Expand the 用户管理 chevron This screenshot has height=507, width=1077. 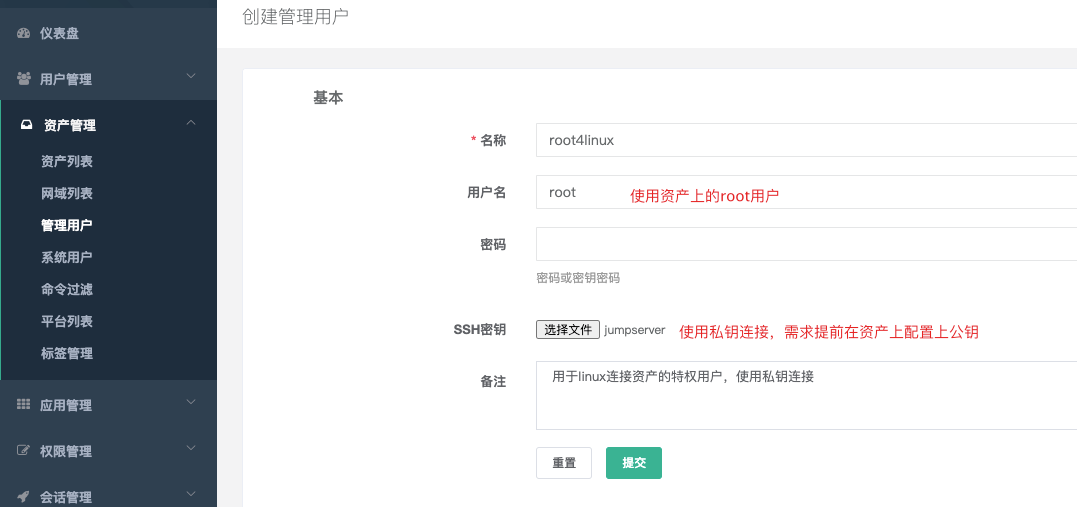[x=191, y=76]
